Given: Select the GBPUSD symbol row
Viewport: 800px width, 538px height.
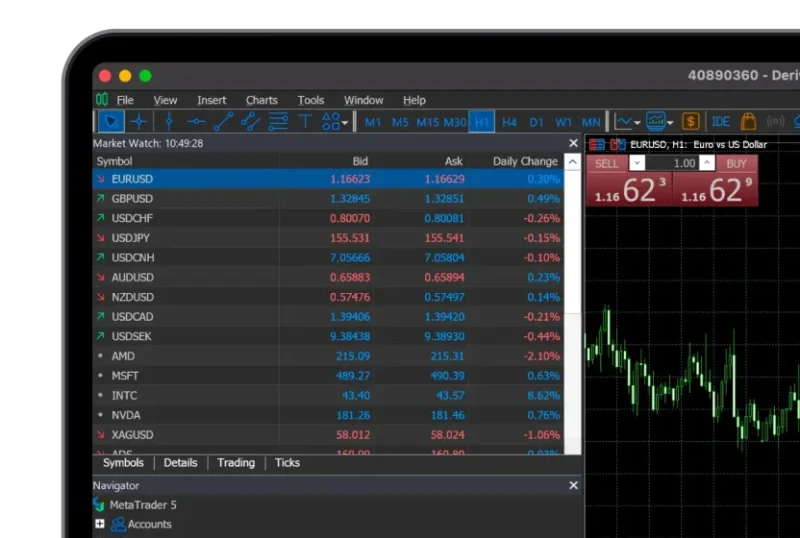Looking at the screenshot, I should click(328, 199).
